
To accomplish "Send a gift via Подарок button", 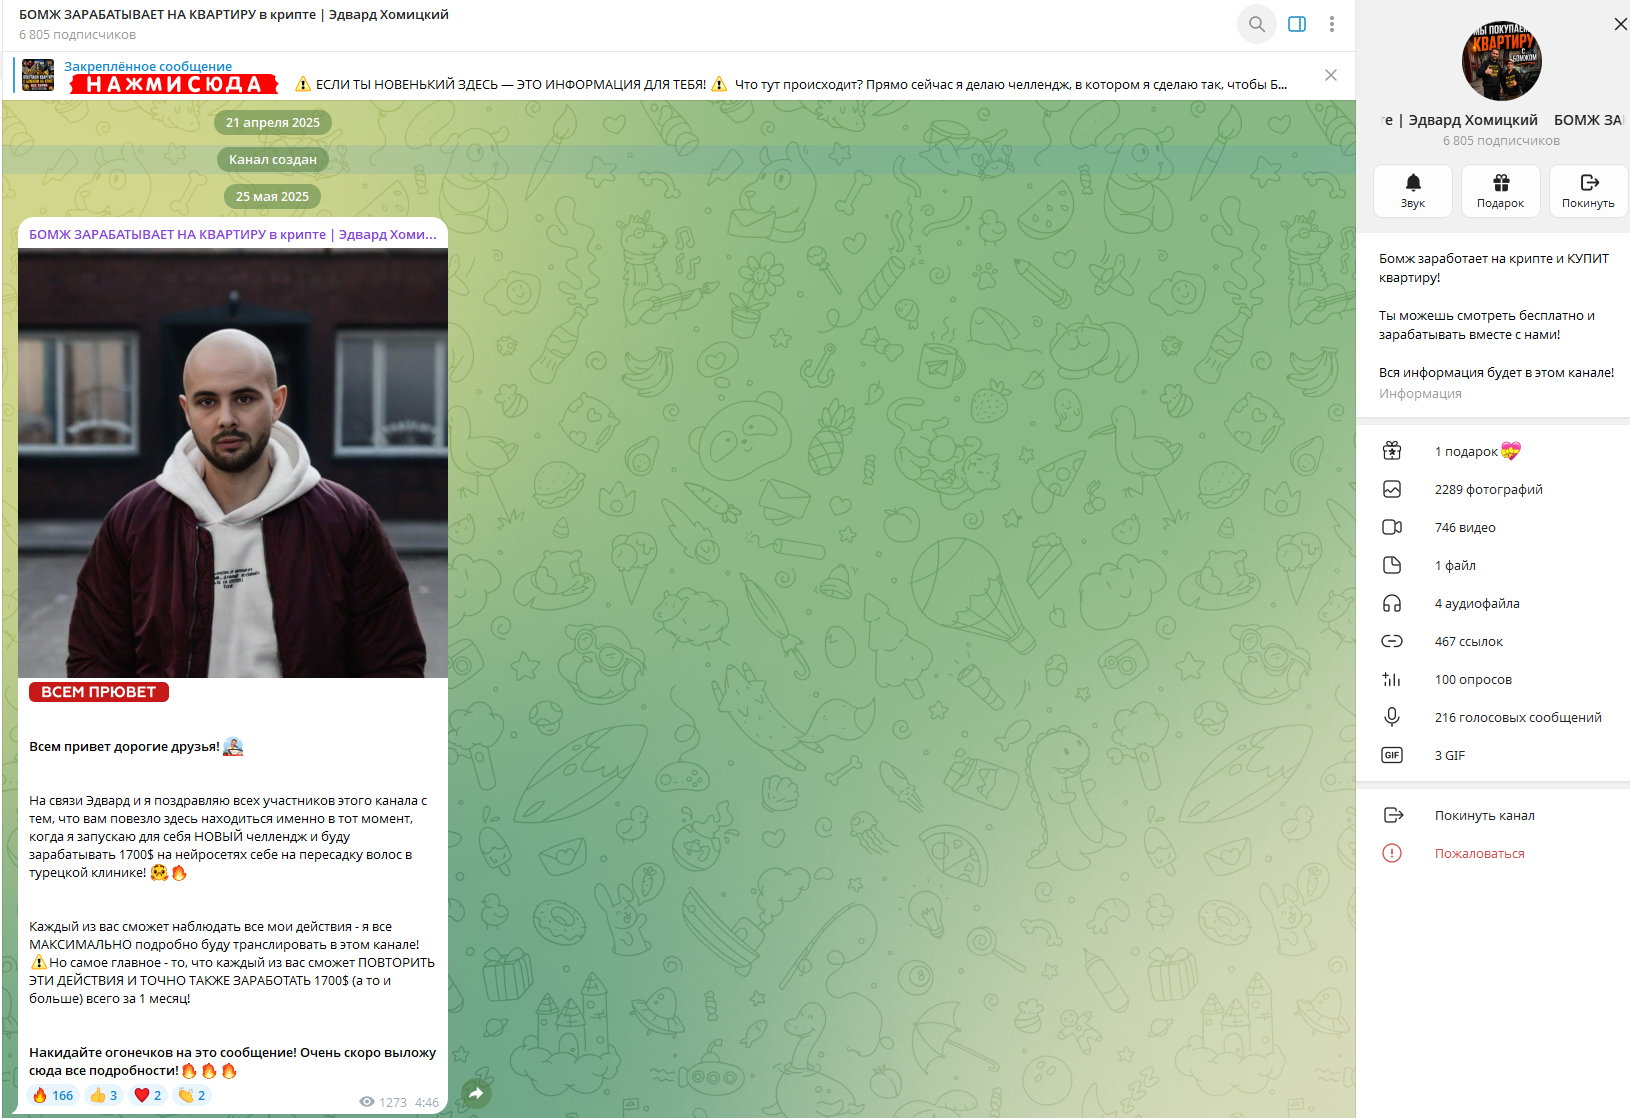I will click(1500, 190).
